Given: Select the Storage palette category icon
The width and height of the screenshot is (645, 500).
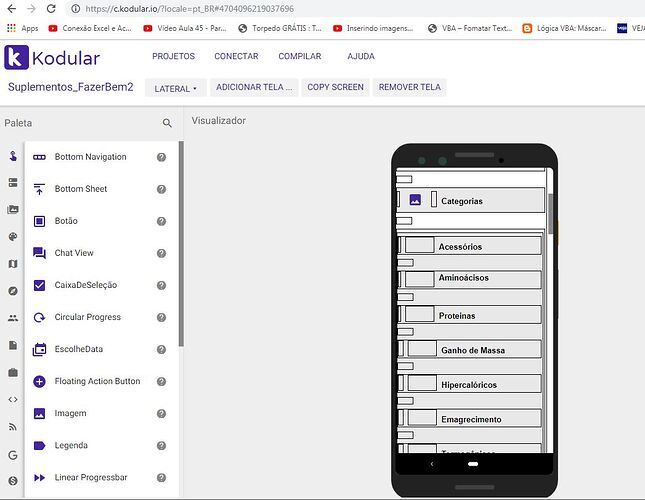Looking at the screenshot, I should point(13,345).
